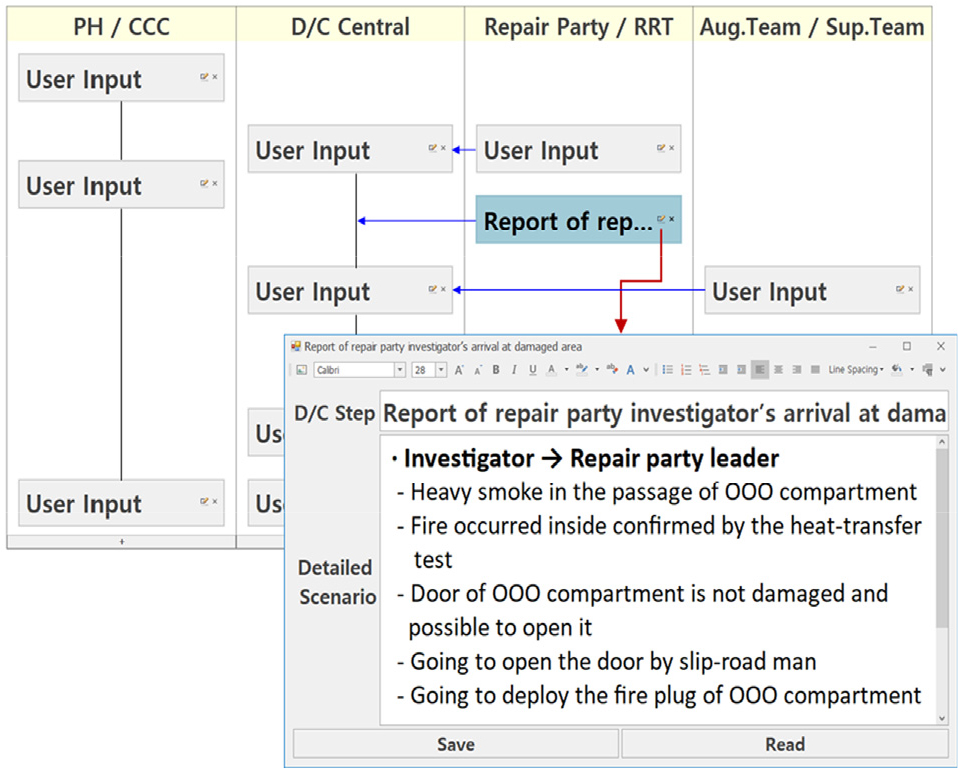Click the 'Investigator → Repair party leader' heading
The width and height of the screenshot is (958, 769).
[x=591, y=459]
